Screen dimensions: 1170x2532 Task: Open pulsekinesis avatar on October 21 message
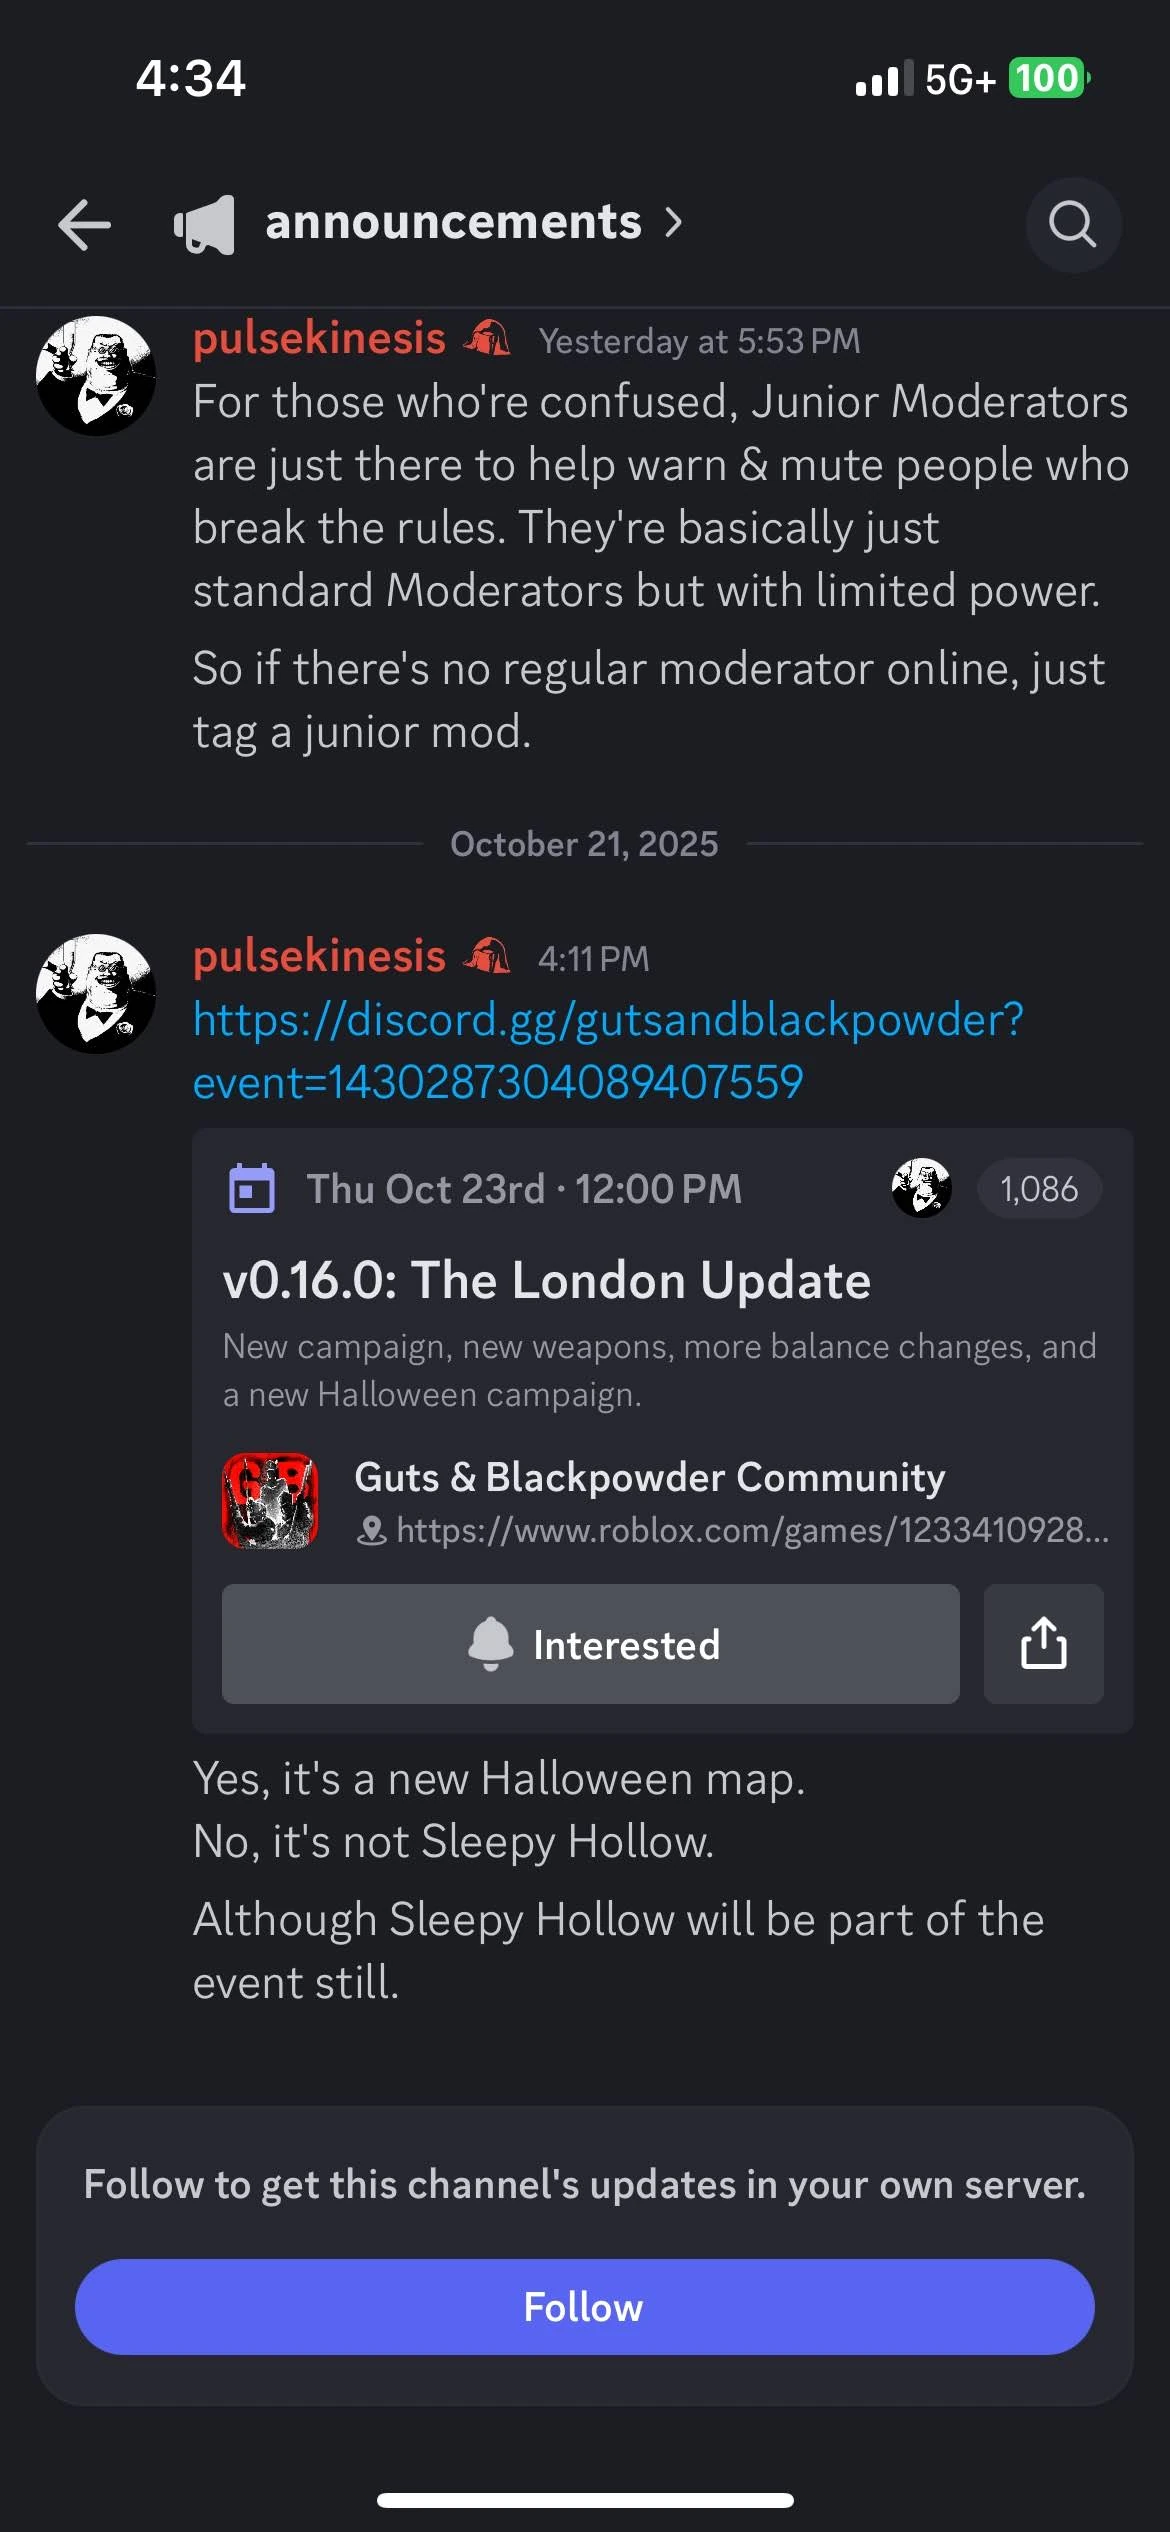(x=96, y=993)
